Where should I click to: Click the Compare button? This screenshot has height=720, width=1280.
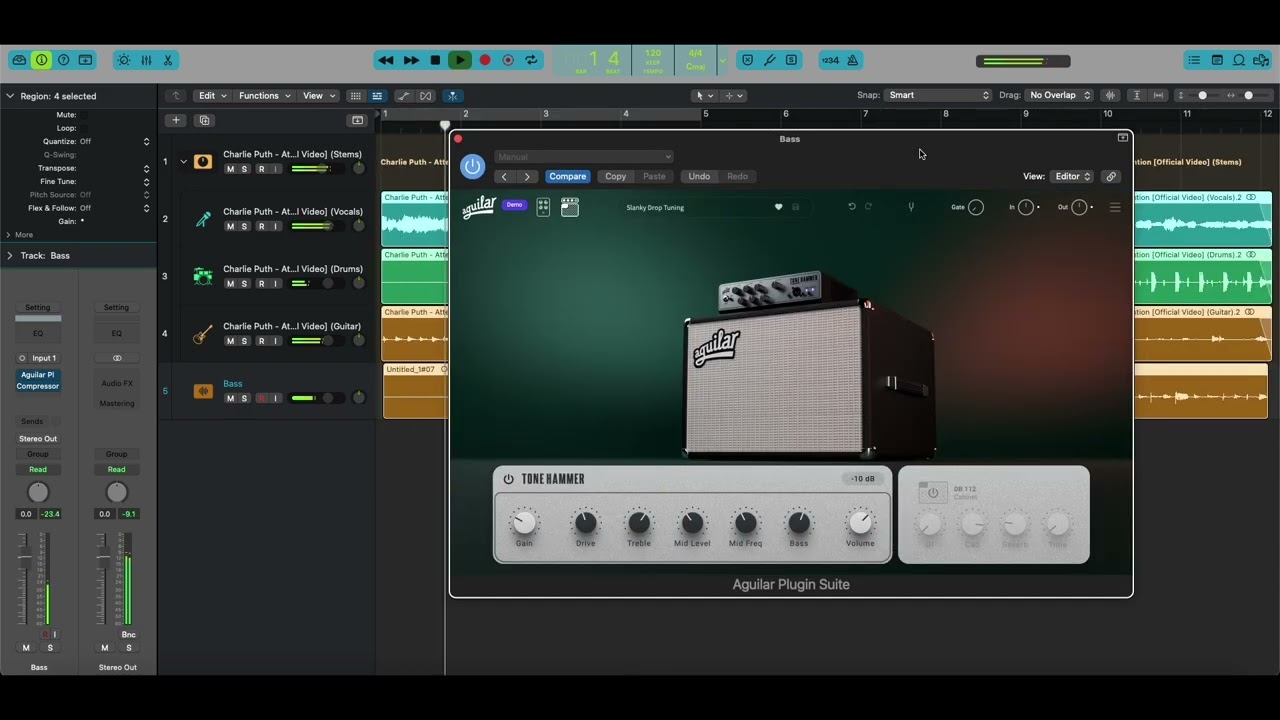coord(567,177)
